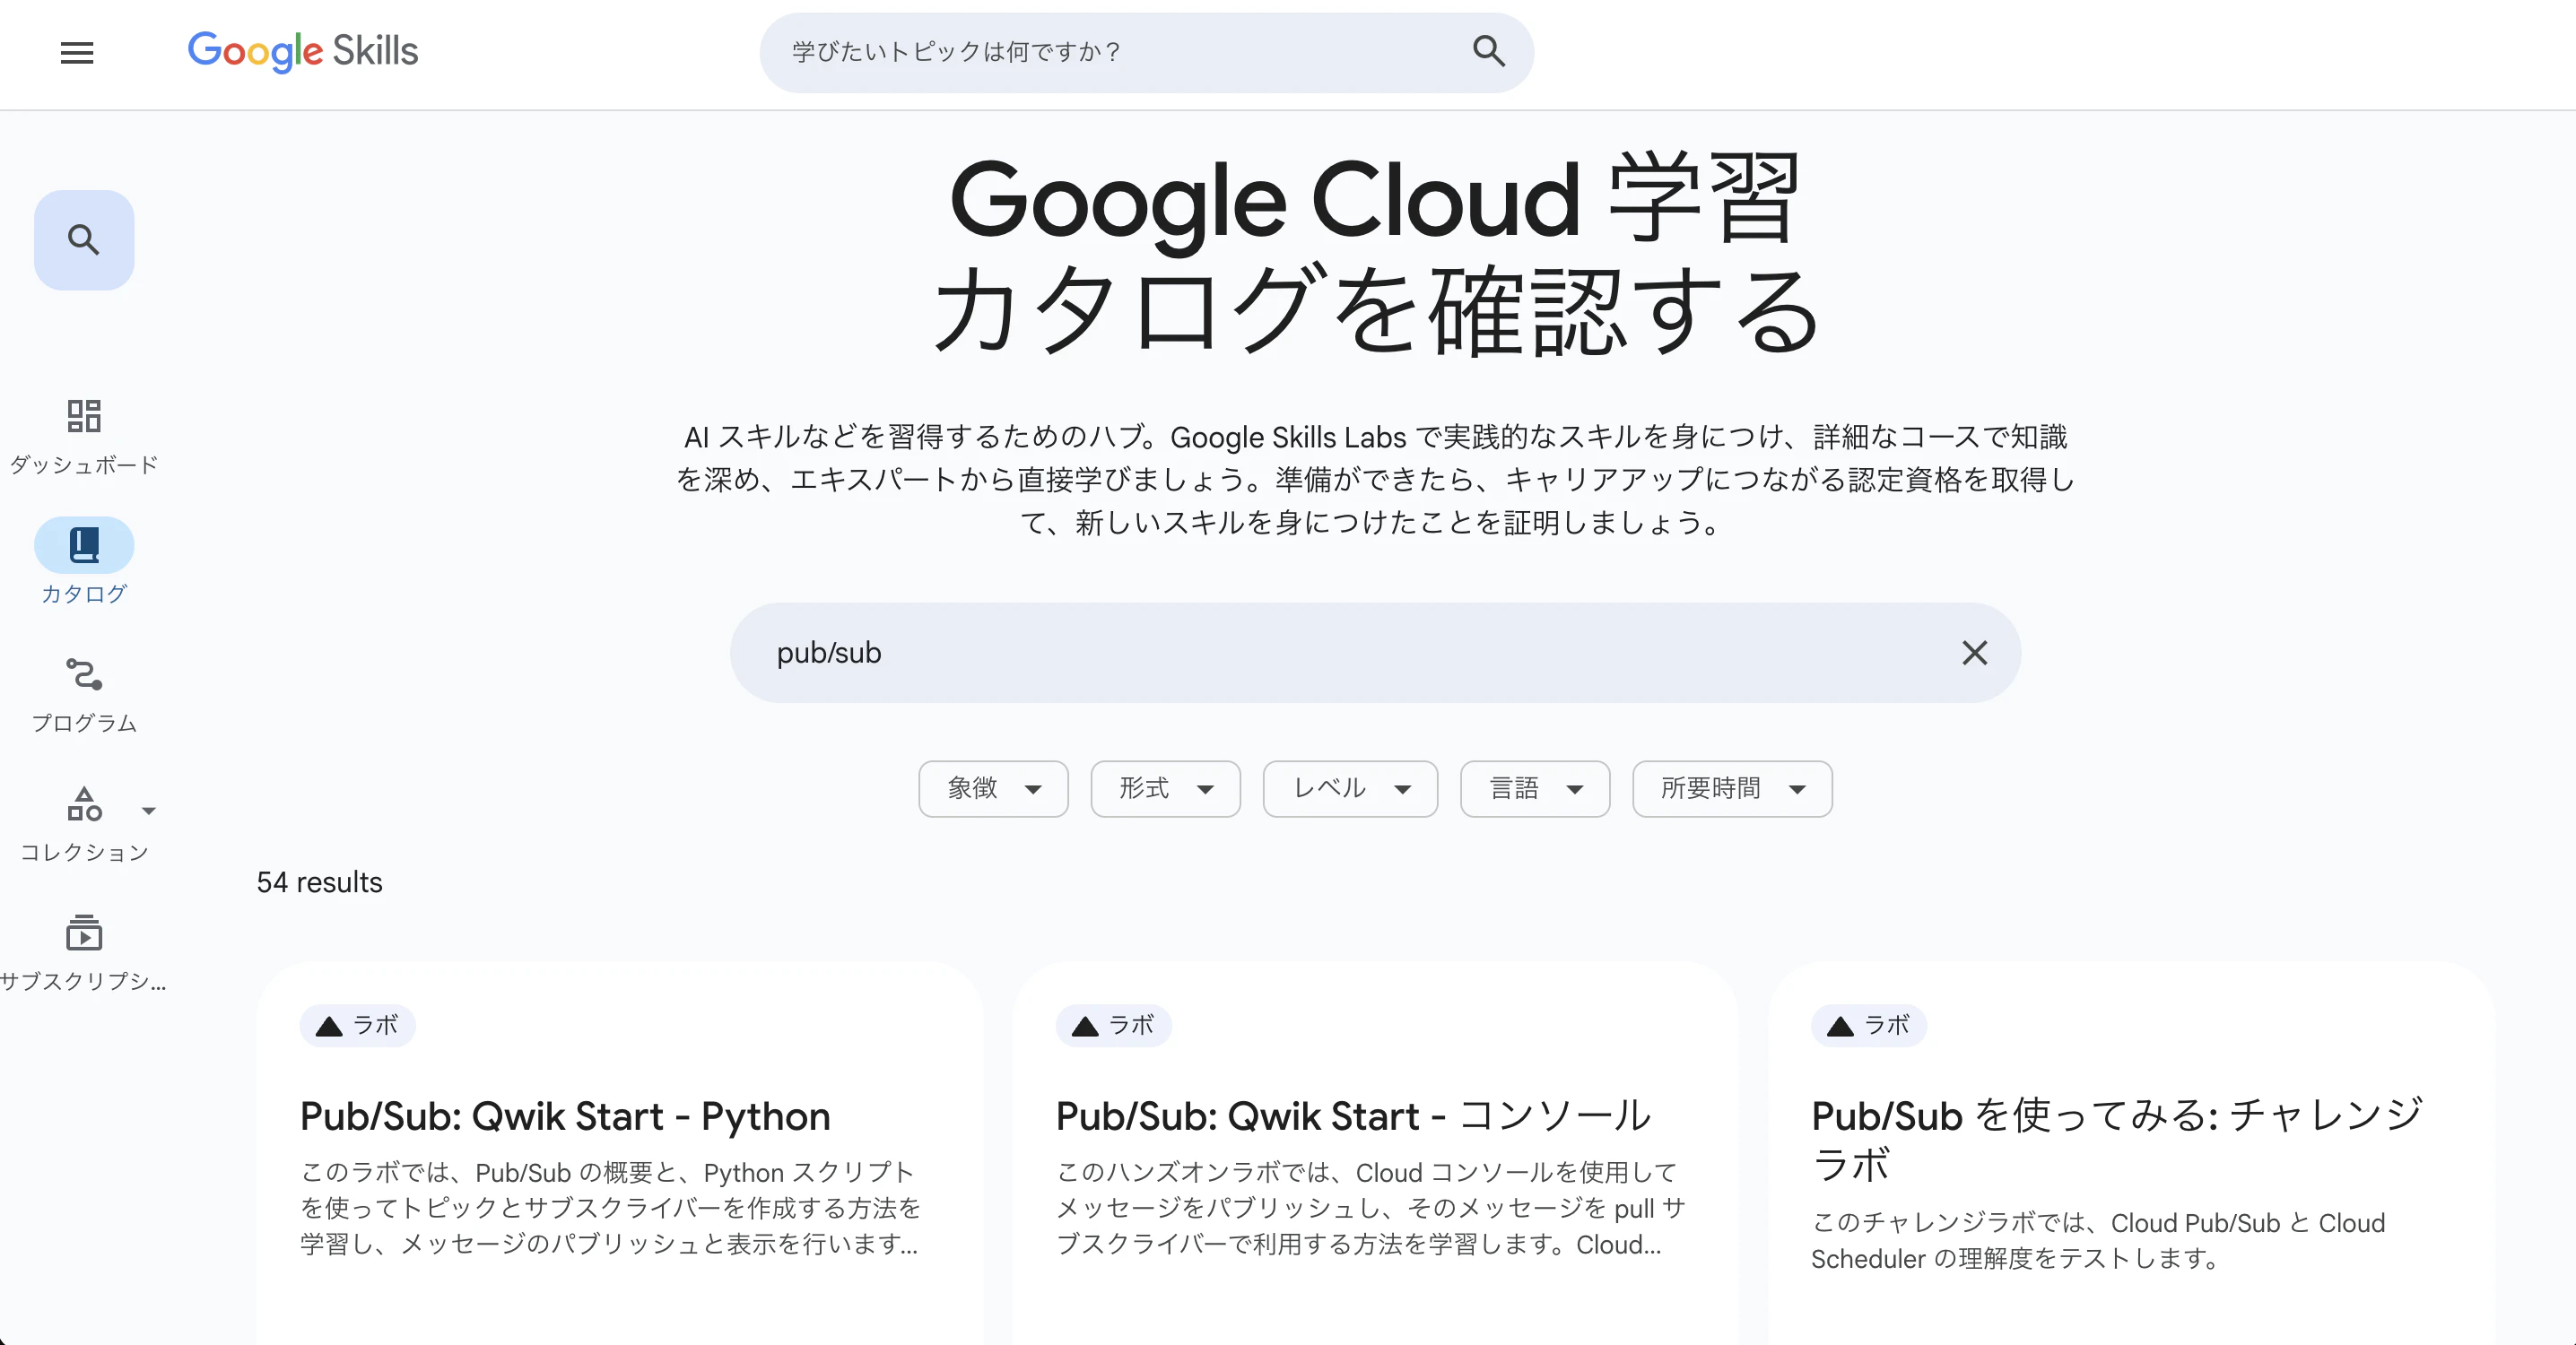Open the 象徴 filter dropdown
The width and height of the screenshot is (2576, 1345).
coord(993,788)
